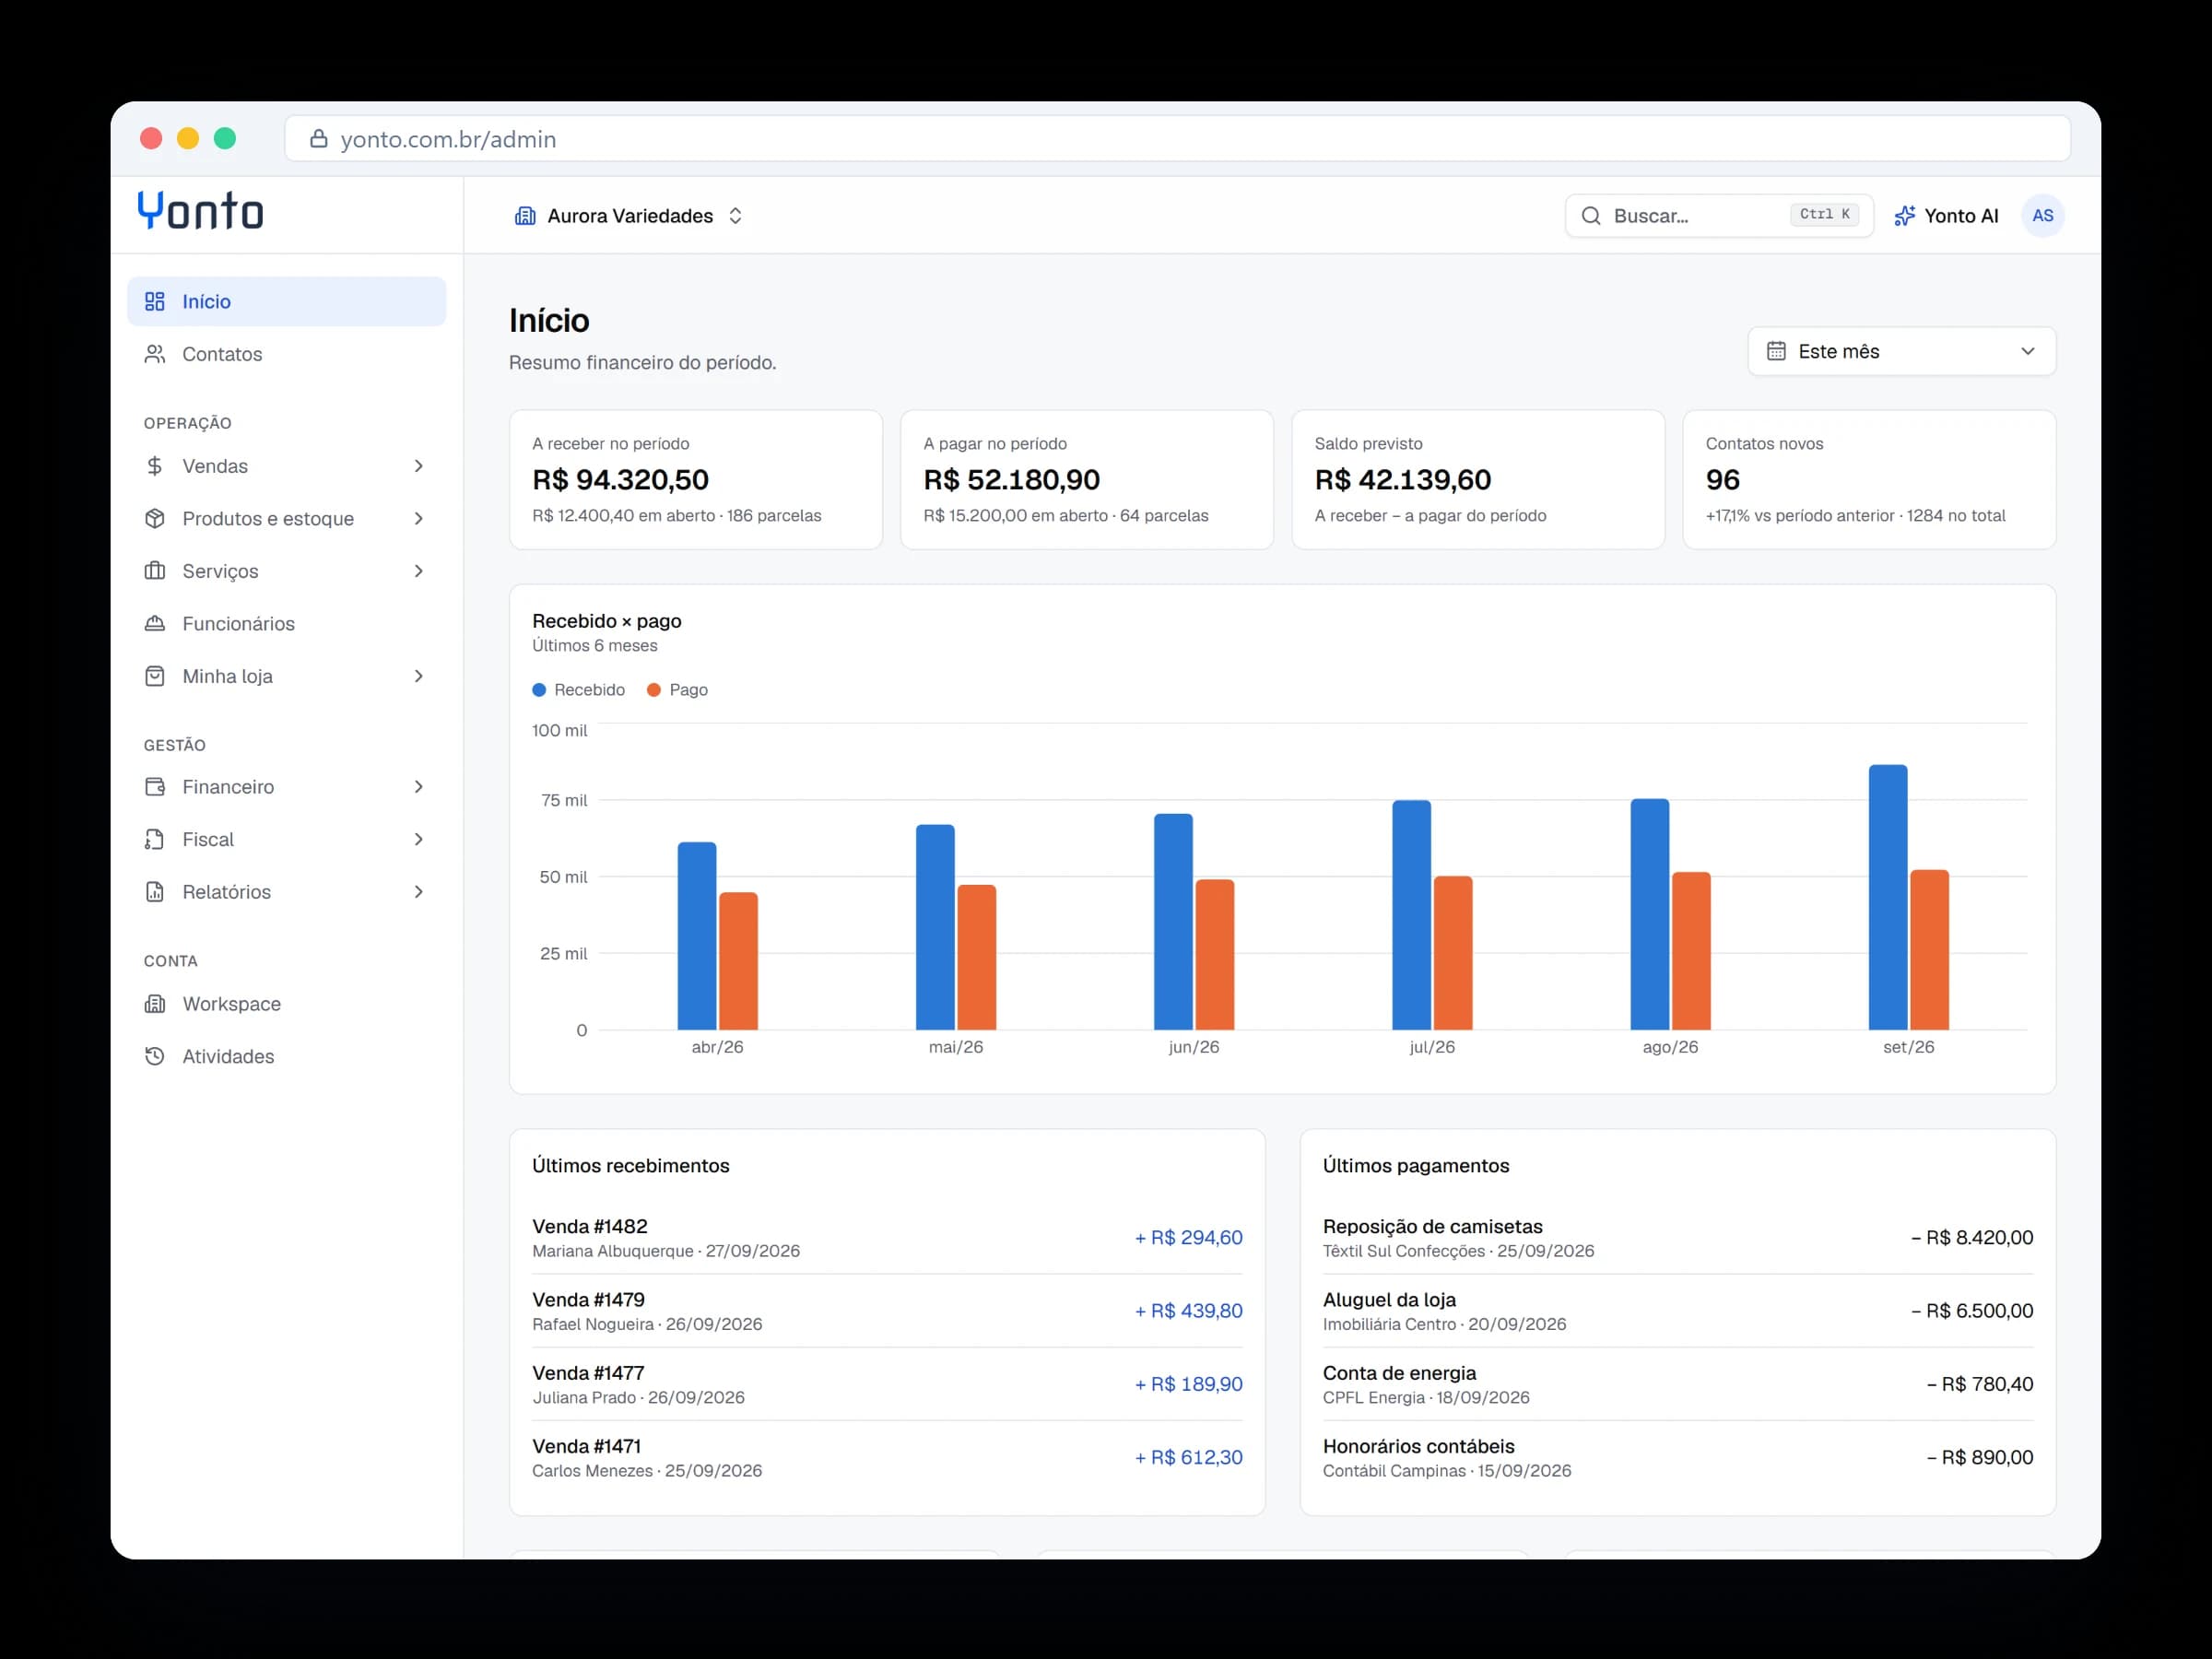This screenshot has width=2212, height=1659.
Task: Click the Funcionários hard hat icon
Action: 155,623
